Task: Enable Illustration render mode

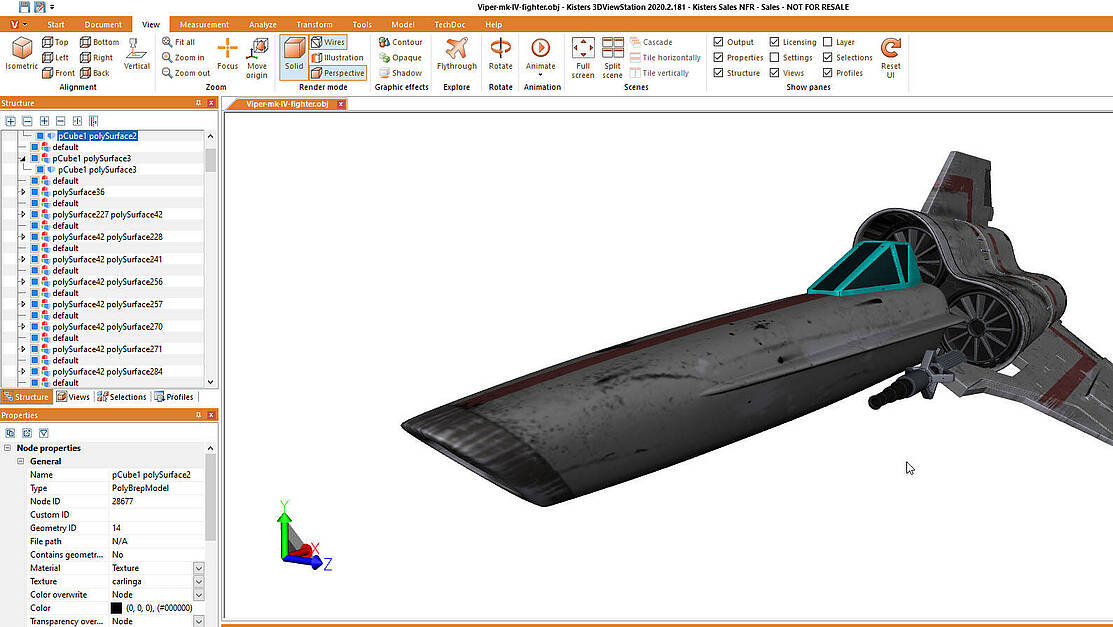Action: click(338, 58)
